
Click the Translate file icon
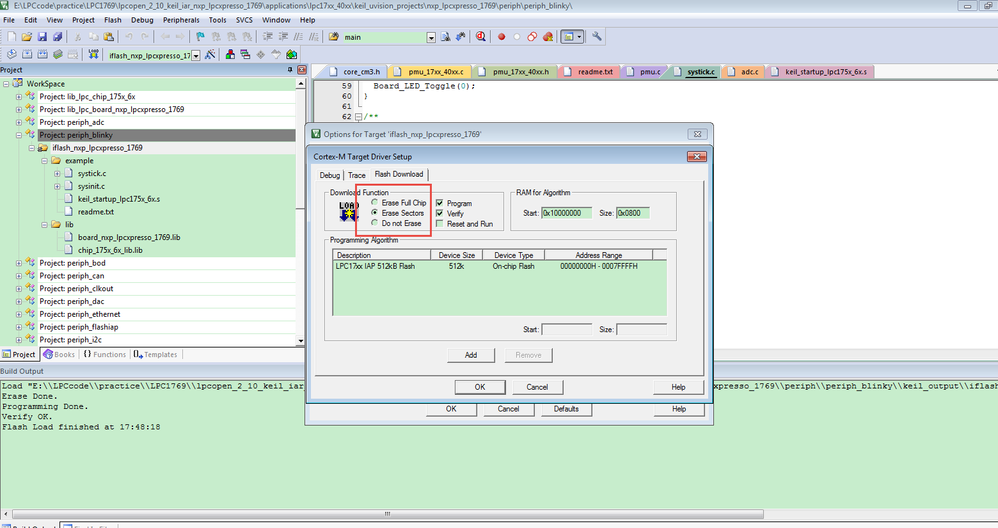pos(11,55)
